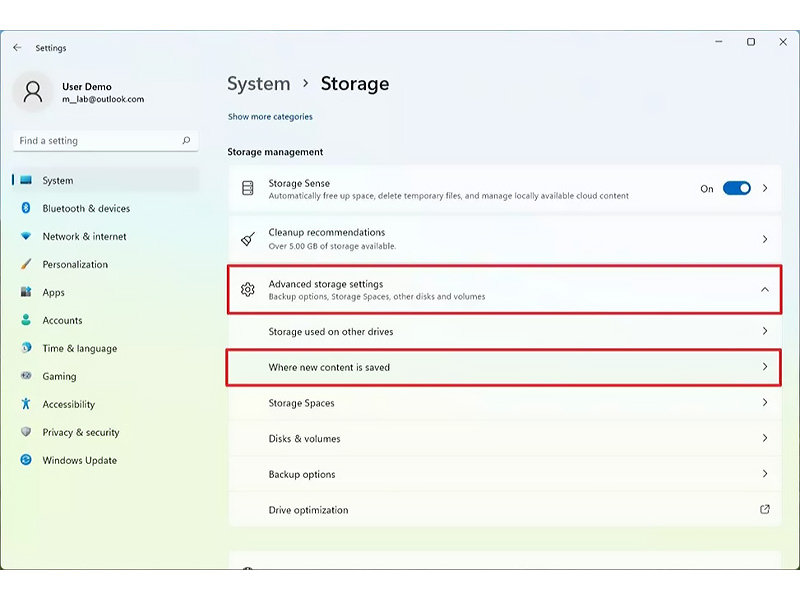Open Storage Spaces chevron
The image size is (800, 600).
pos(765,403)
